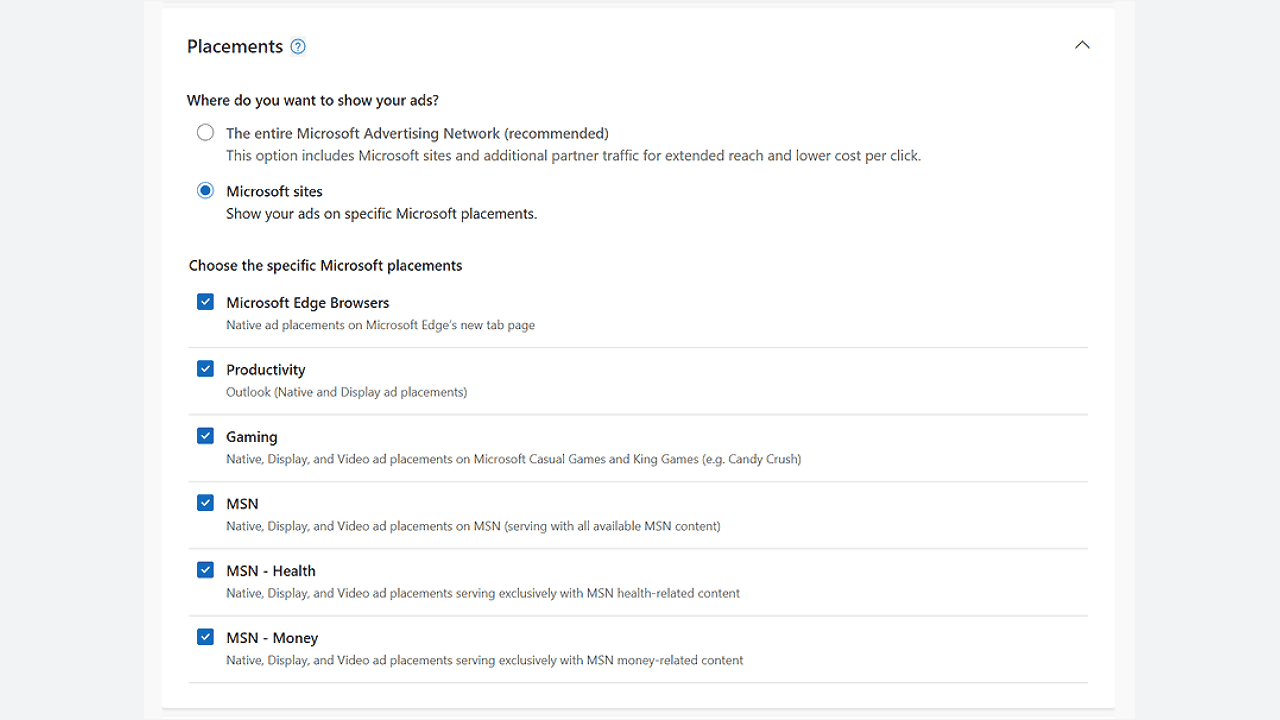This screenshot has height=720, width=1280.
Task: Toggle the MSN - Money checkbox
Action: click(205, 636)
